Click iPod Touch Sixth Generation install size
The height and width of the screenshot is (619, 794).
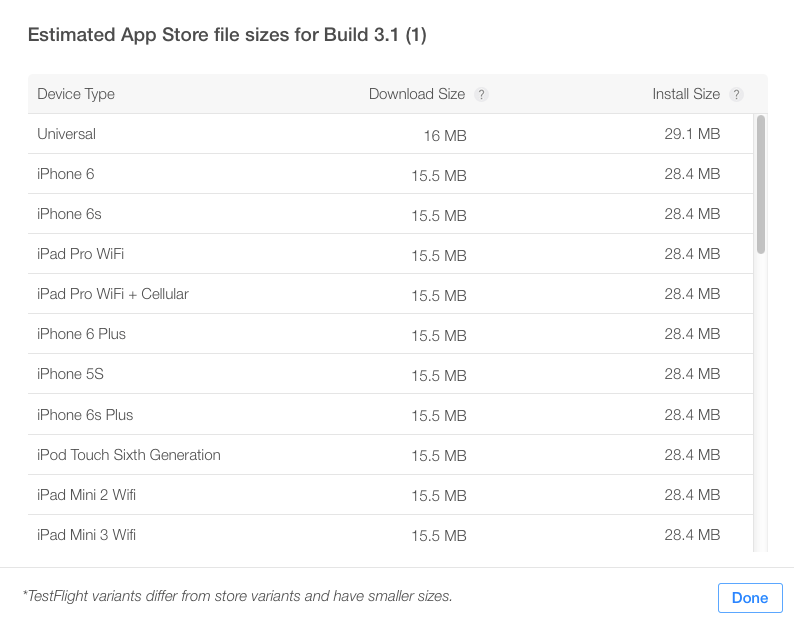coord(692,455)
